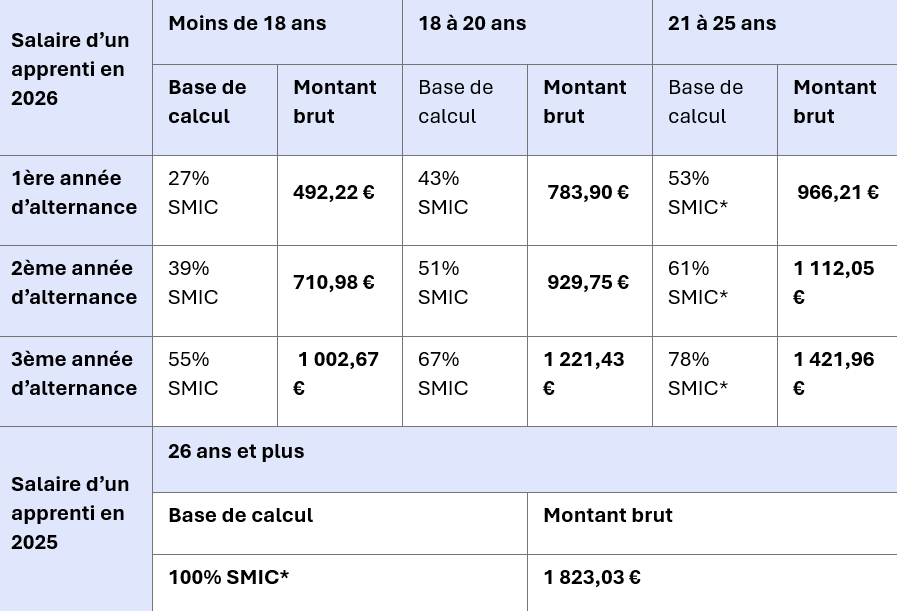The image size is (897, 611).
Task: Click the 966,21 € amount cell
Action: click(838, 193)
